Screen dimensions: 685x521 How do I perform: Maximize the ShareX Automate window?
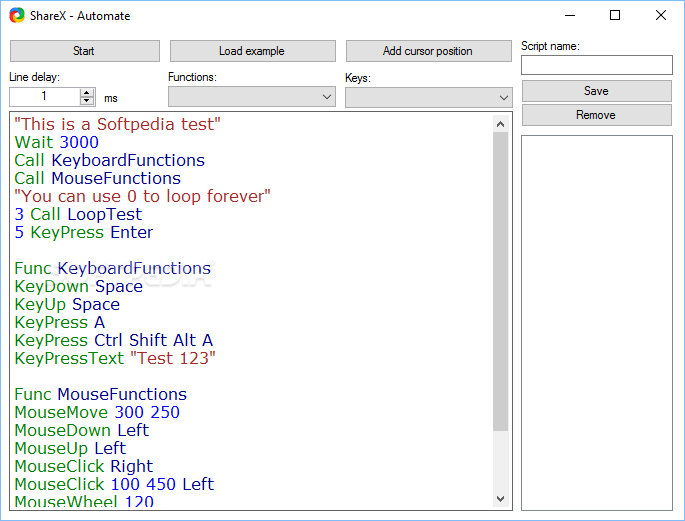(615, 15)
